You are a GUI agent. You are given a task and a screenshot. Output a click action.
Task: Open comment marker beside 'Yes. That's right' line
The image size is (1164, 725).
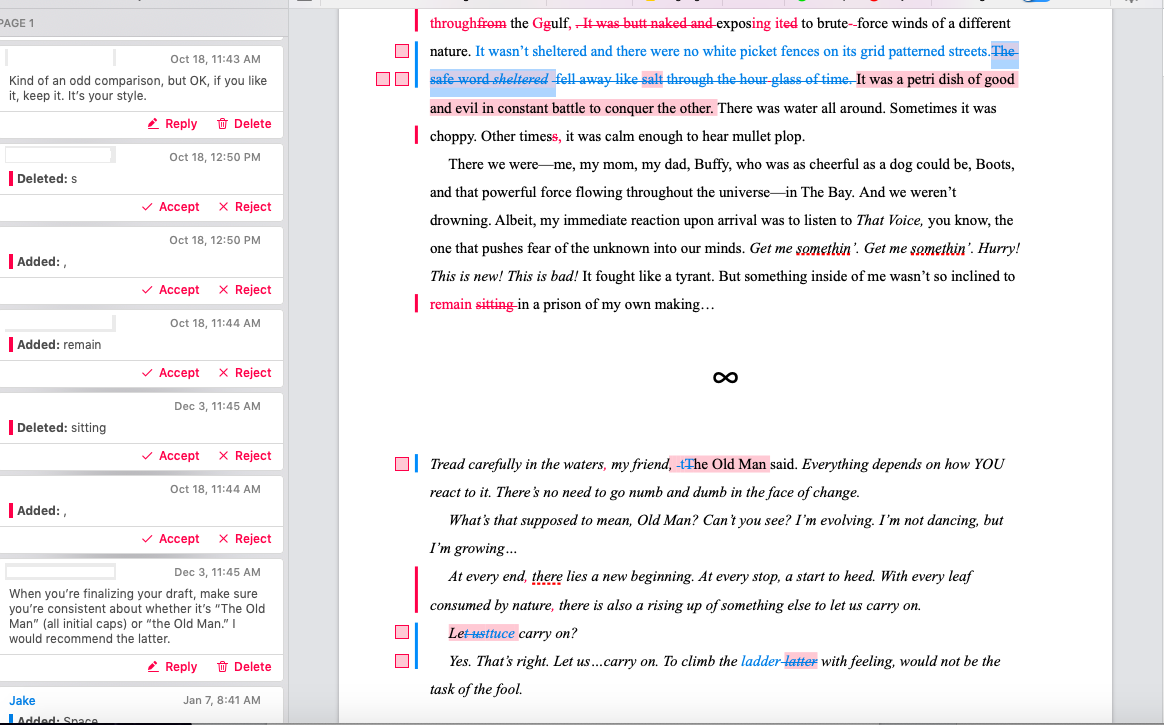tap(402, 661)
